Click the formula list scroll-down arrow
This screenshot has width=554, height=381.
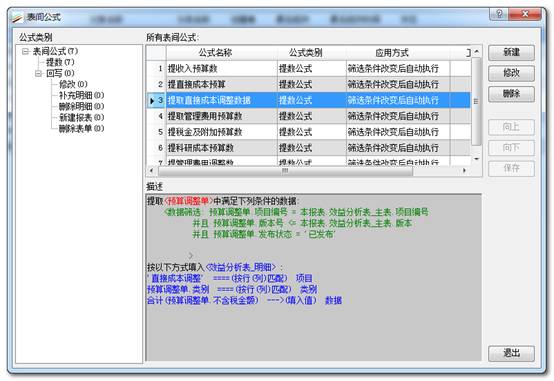coord(477,159)
